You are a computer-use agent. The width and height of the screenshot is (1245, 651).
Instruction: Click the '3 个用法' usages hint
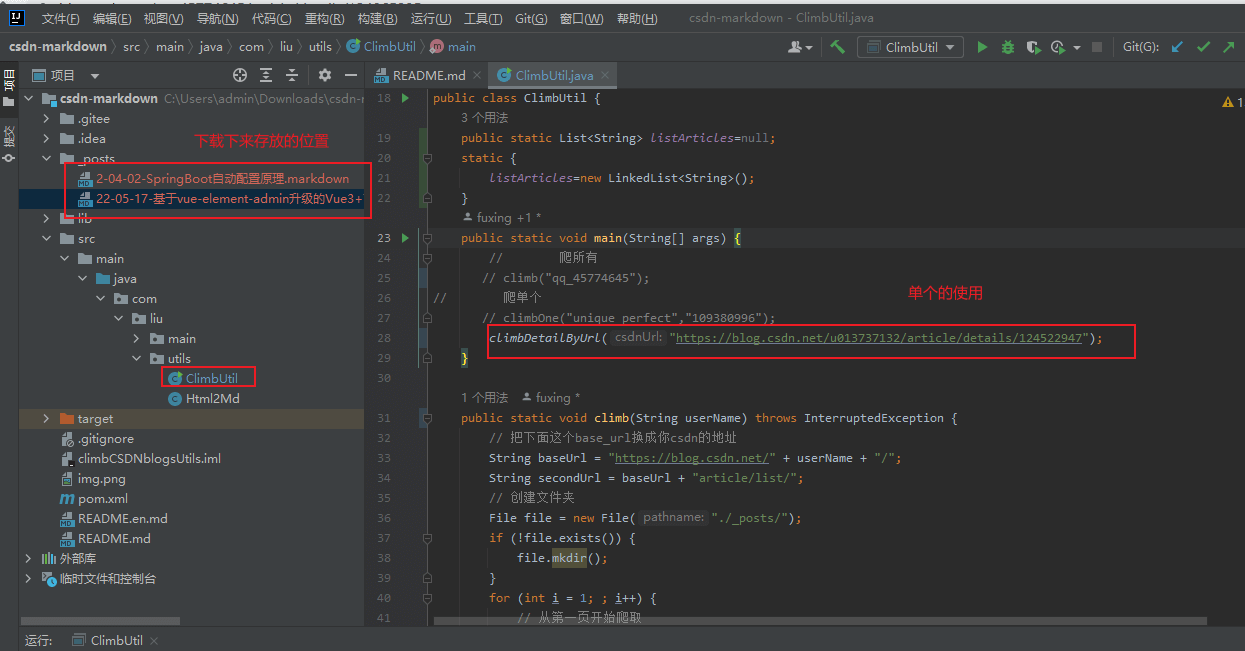point(484,118)
